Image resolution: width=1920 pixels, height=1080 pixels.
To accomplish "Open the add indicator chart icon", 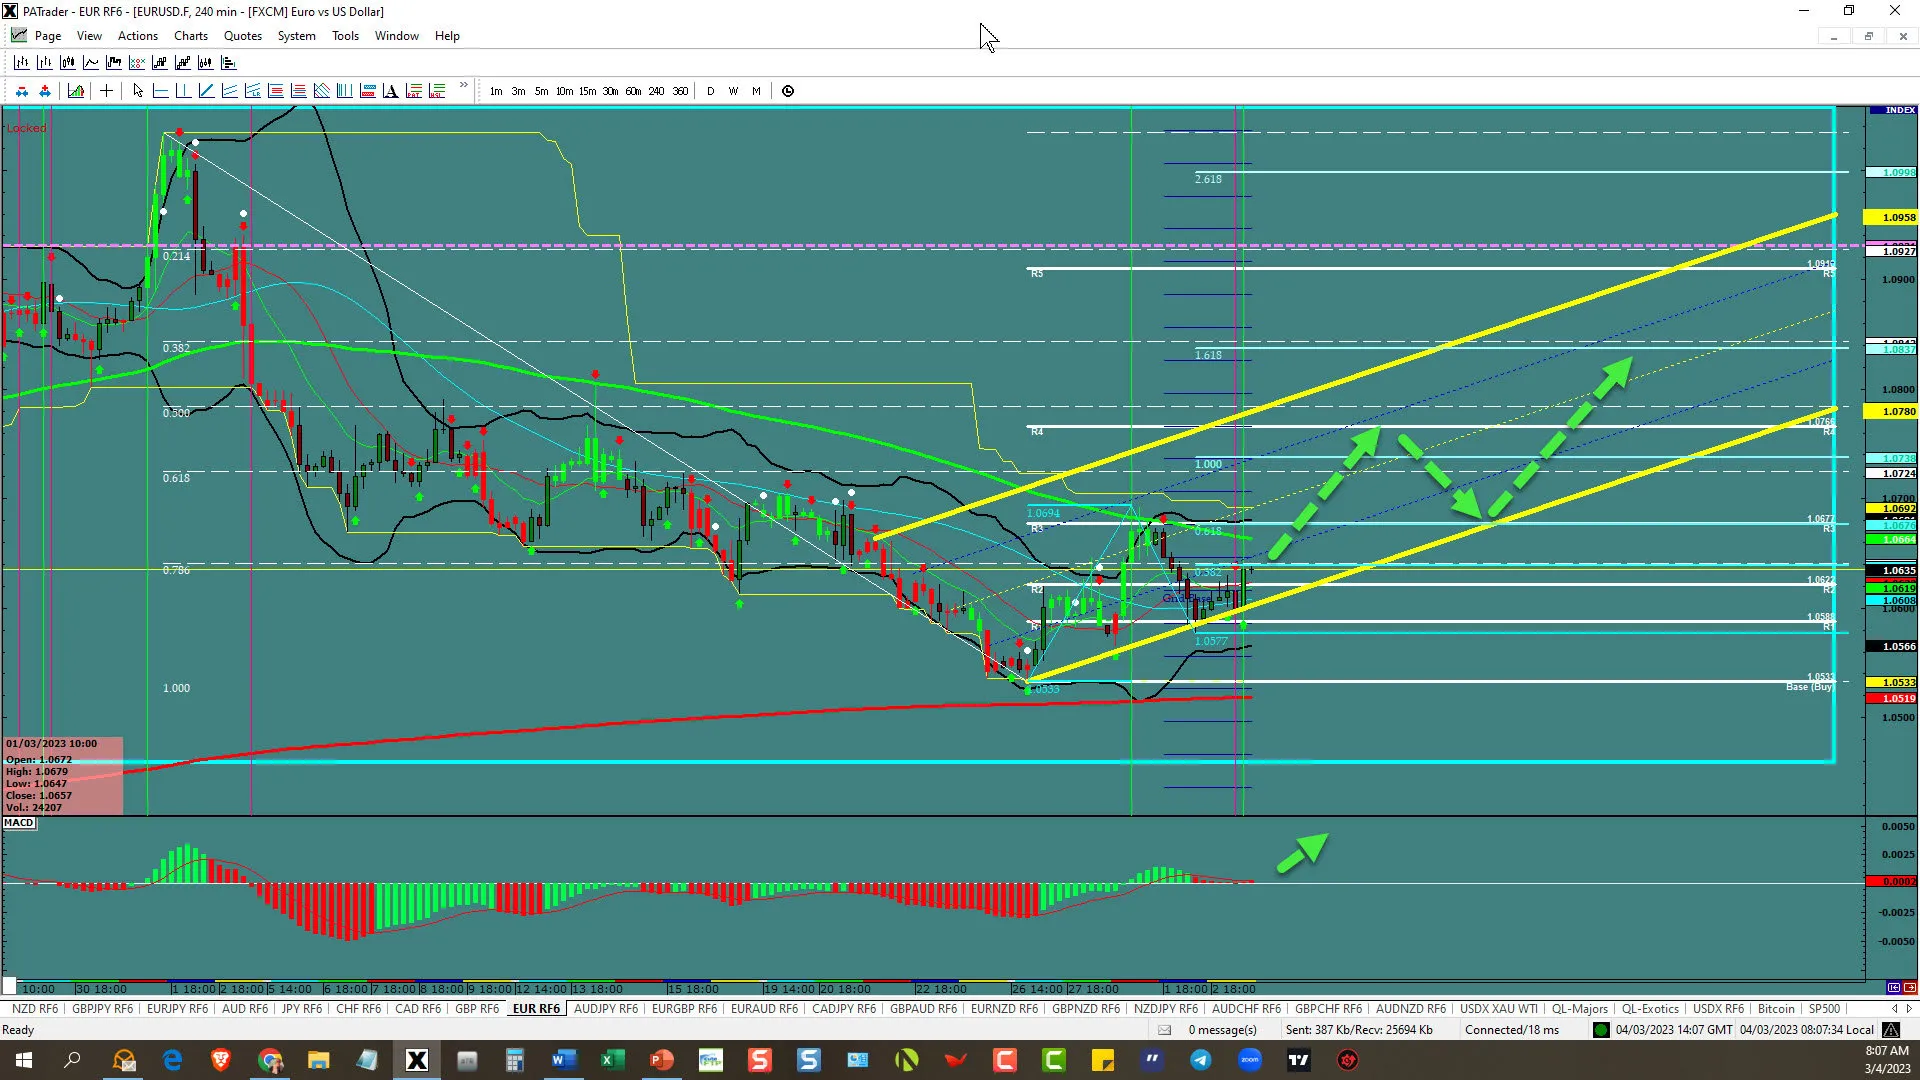I will (x=76, y=91).
